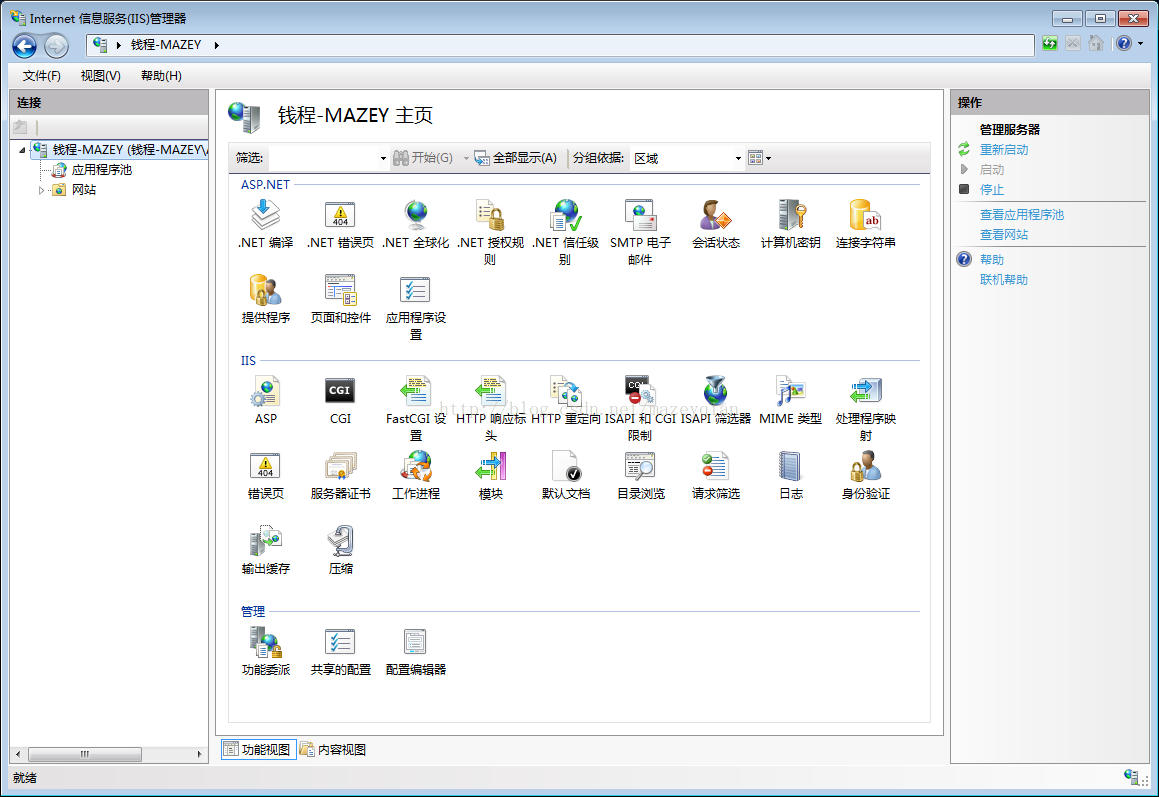The image size is (1159, 797).
Task: Open the IIS 错误页 feature
Action: pos(265,475)
